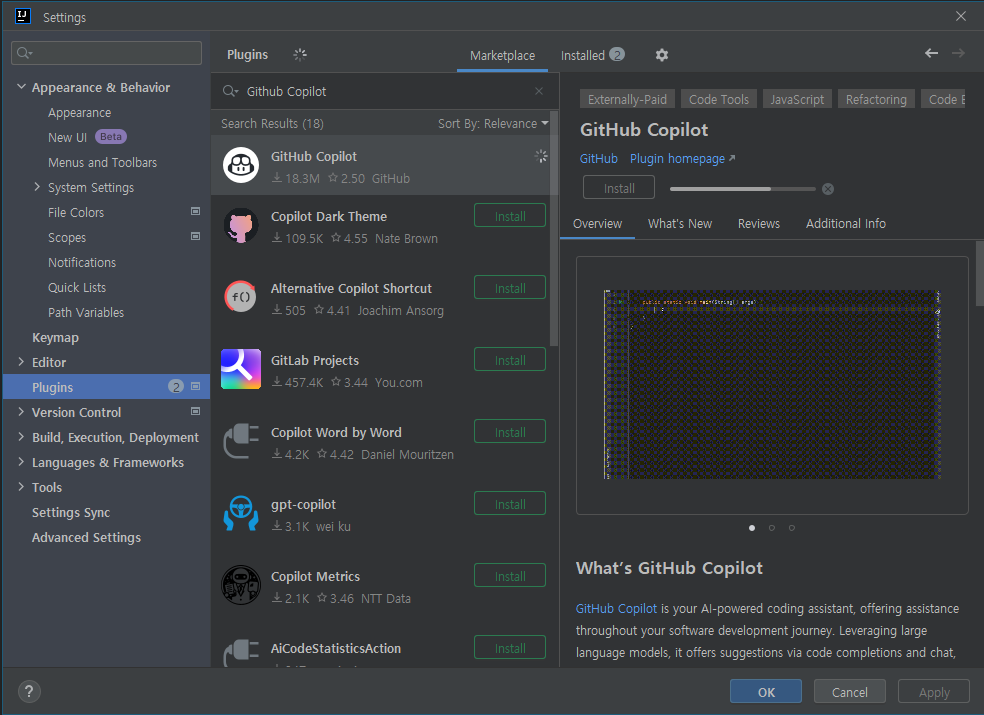
Task: Close the Settings dialog window
Action: [x=961, y=16]
